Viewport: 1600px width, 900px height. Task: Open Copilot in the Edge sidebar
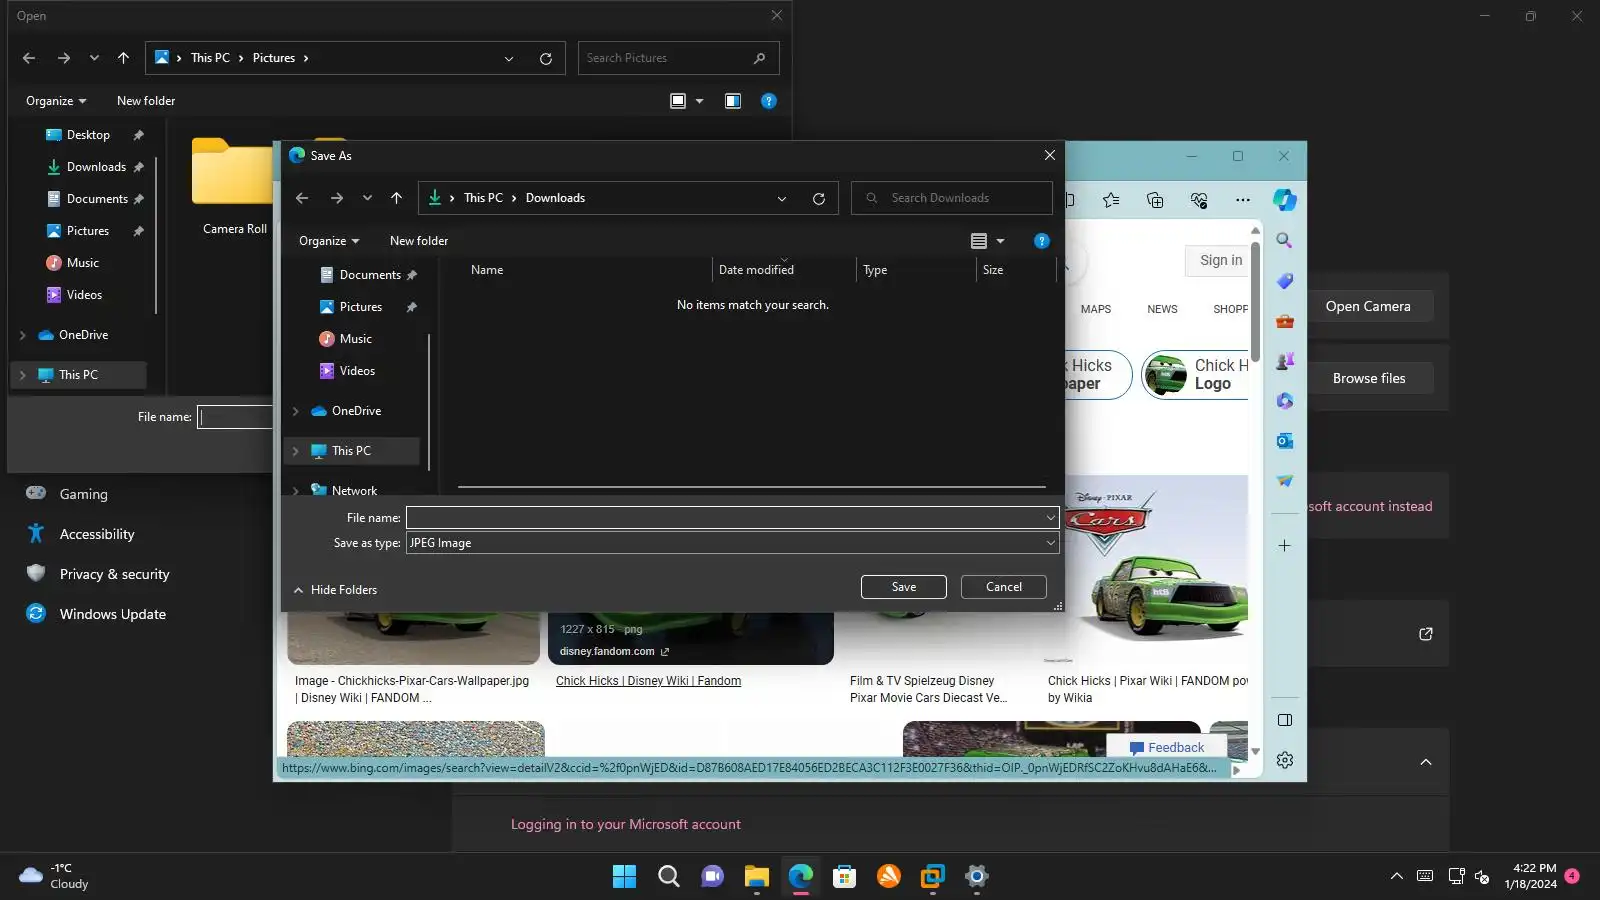coord(1285,200)
